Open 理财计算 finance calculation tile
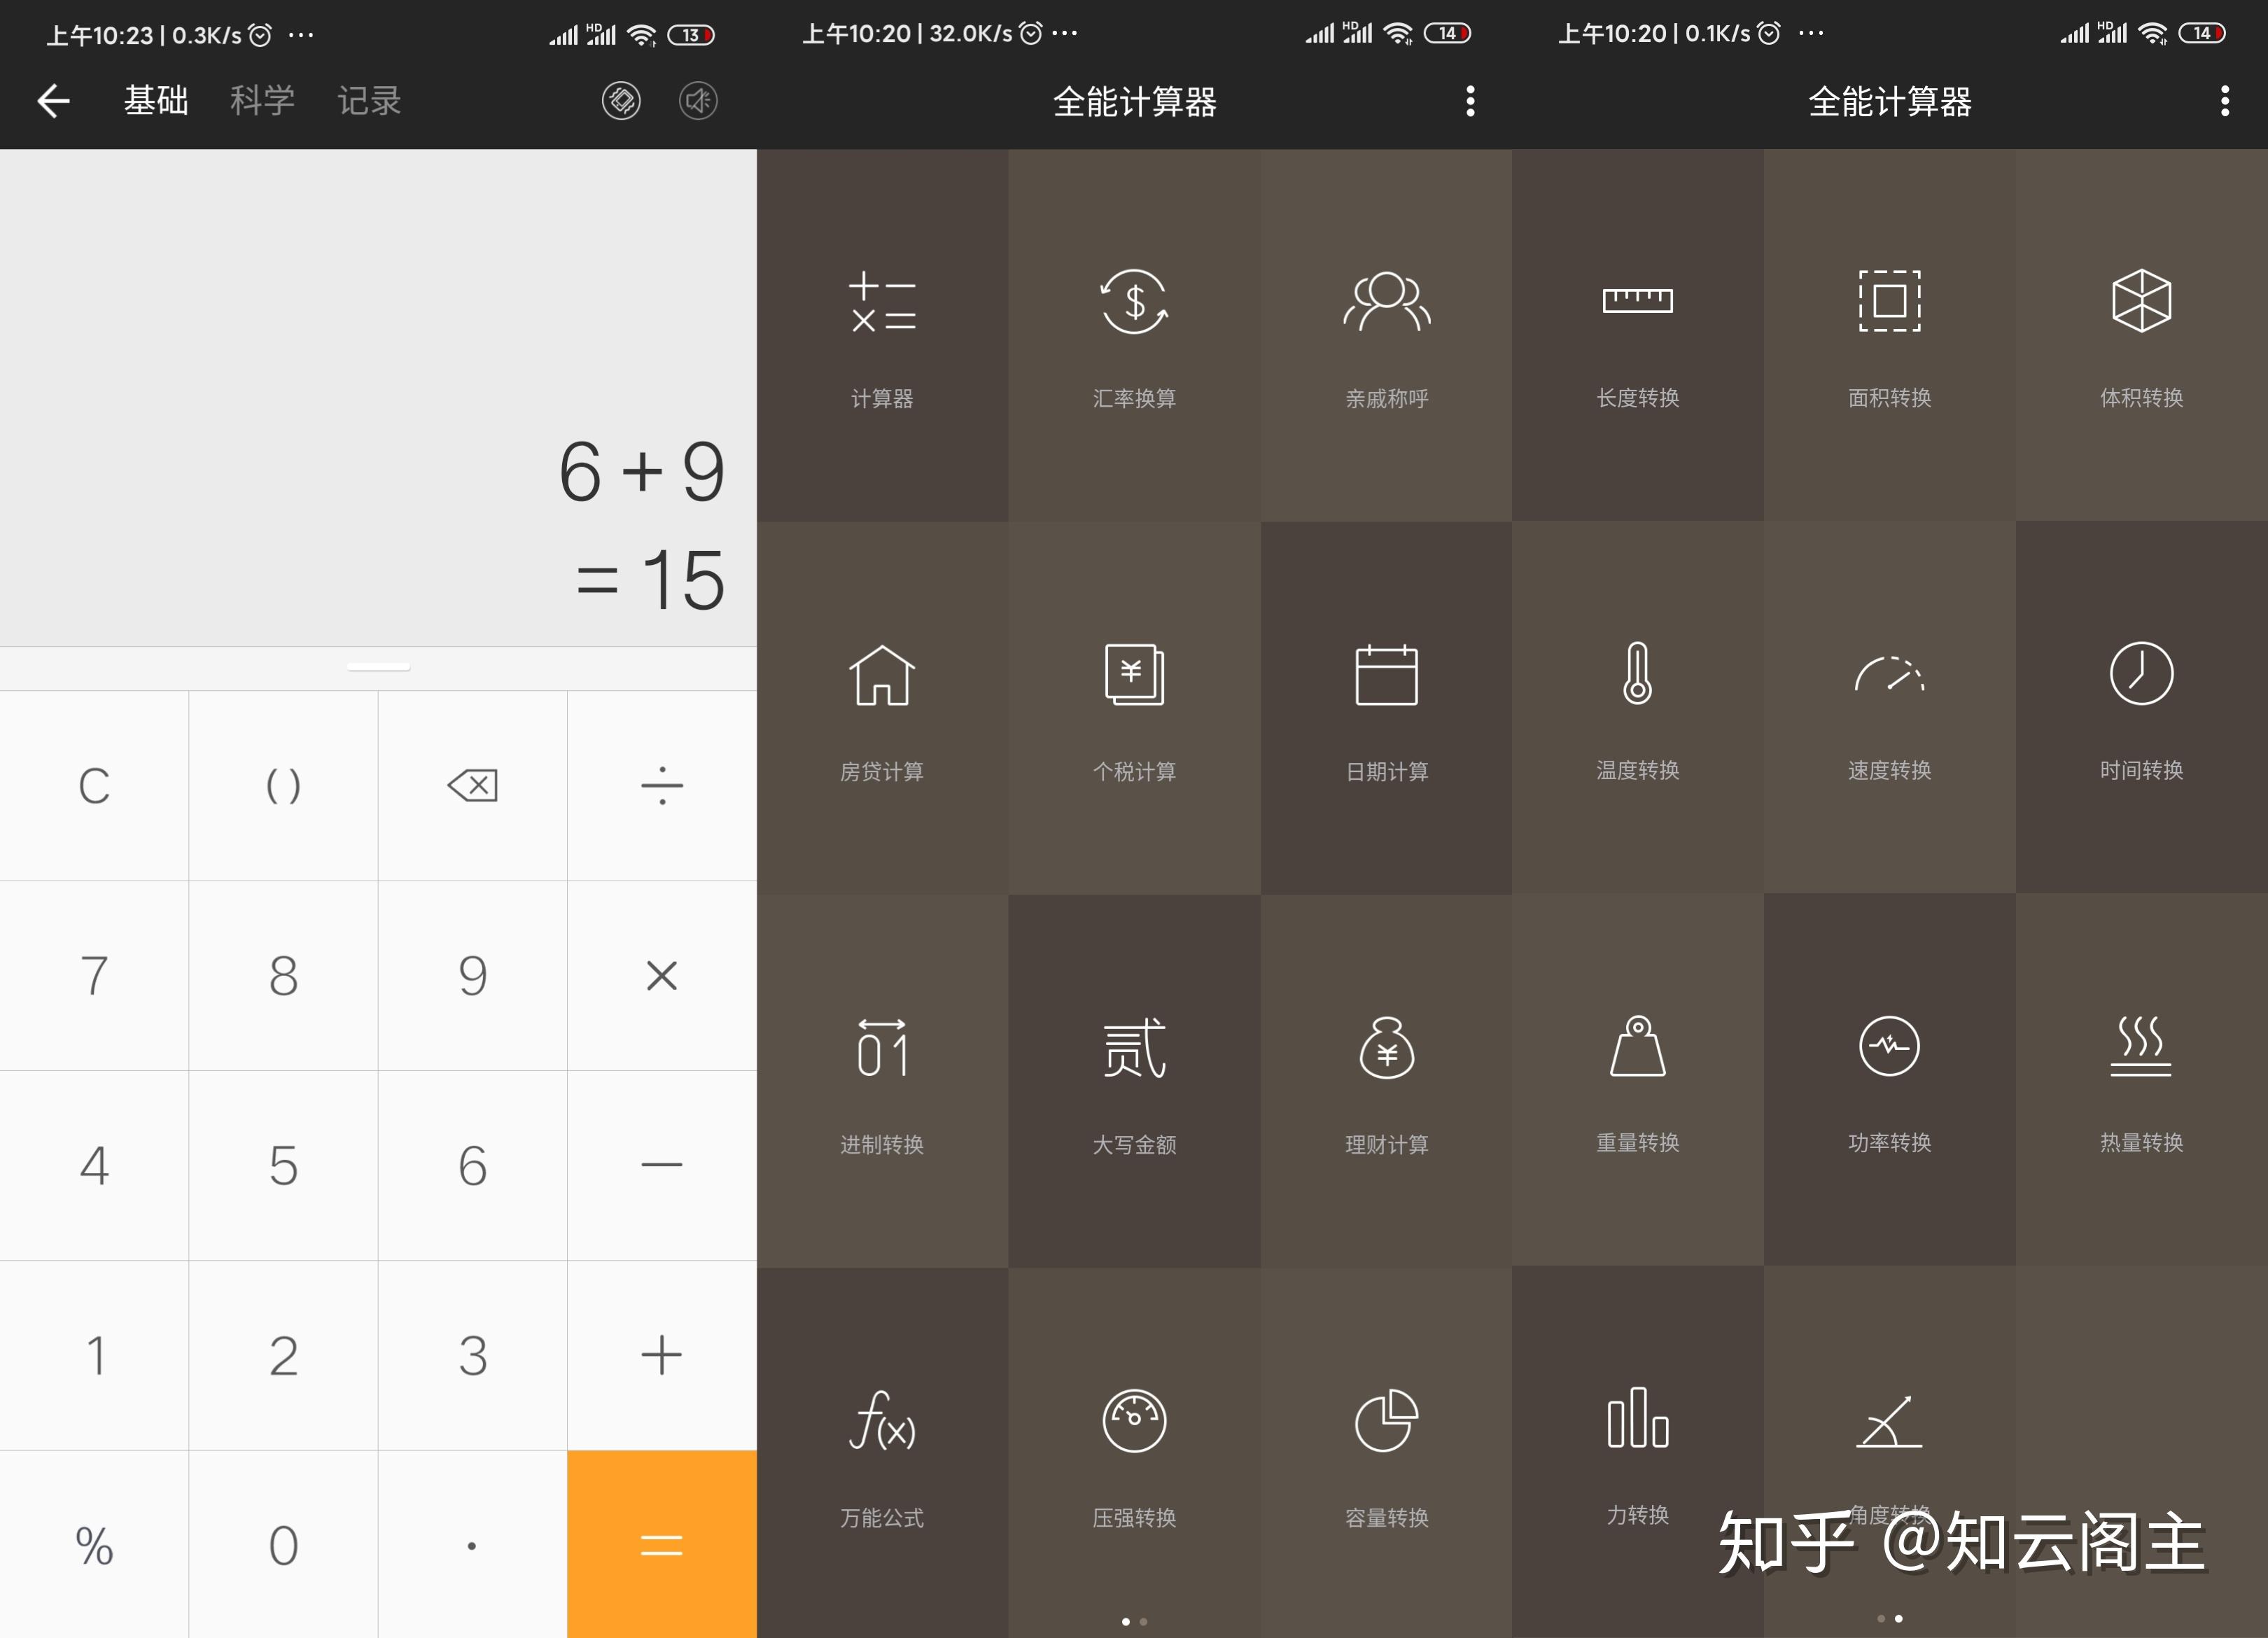Viewport: 2268px width, 1638px height. click(x=1386, y=1081)
